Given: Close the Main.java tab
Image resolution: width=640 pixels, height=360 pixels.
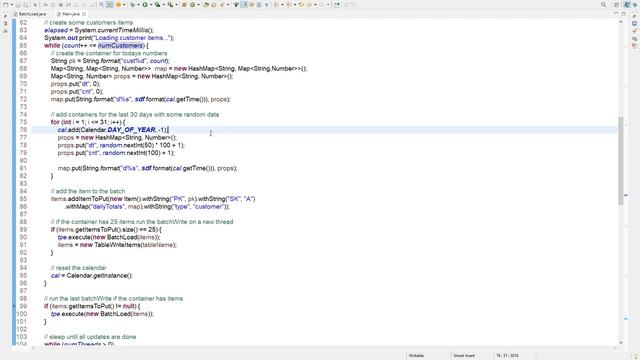Looking at the screenshot, I should 84,14.
